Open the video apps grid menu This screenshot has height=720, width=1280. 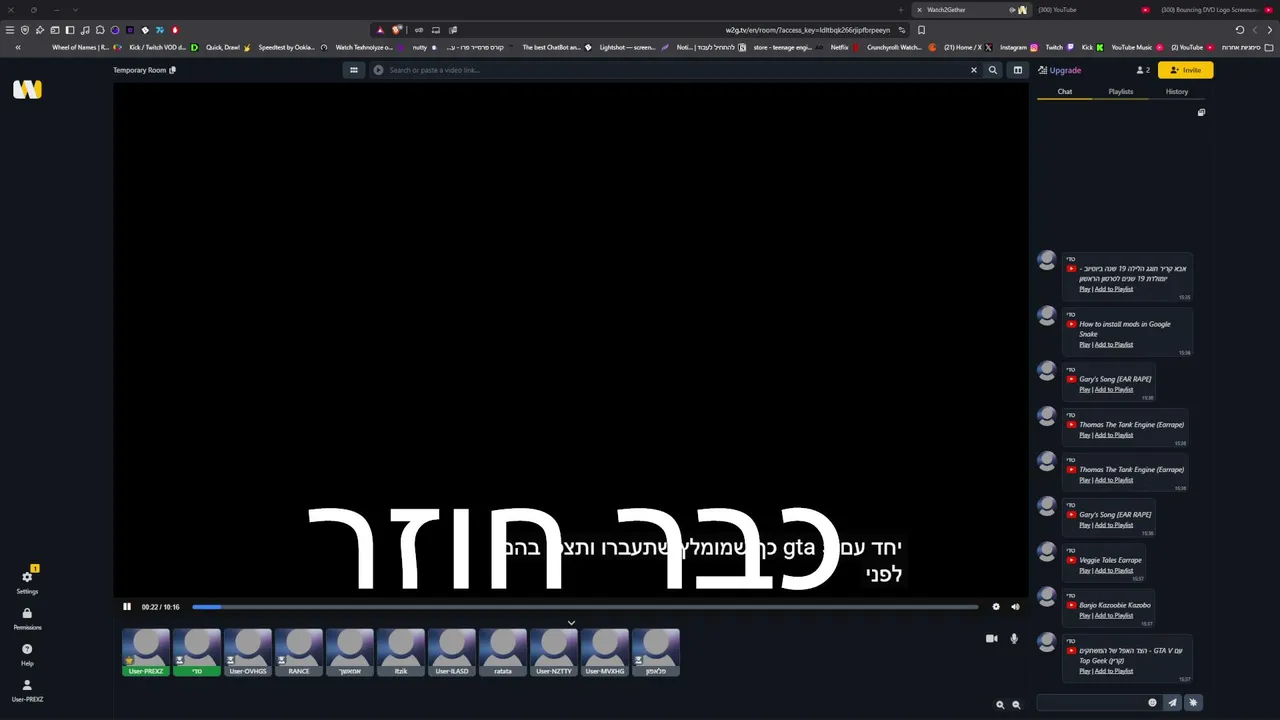click(353, 70)
